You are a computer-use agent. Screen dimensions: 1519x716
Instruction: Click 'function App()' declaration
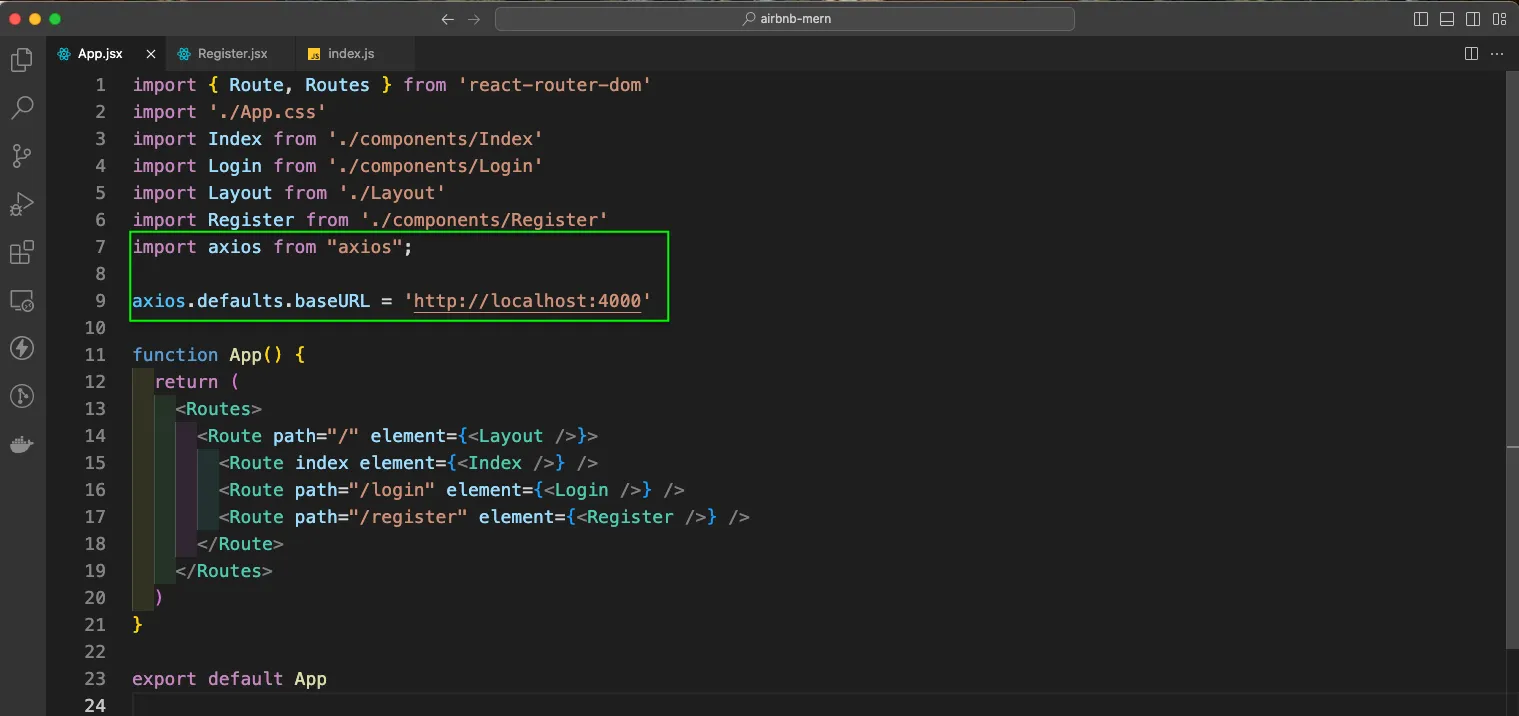coord(208,355)
